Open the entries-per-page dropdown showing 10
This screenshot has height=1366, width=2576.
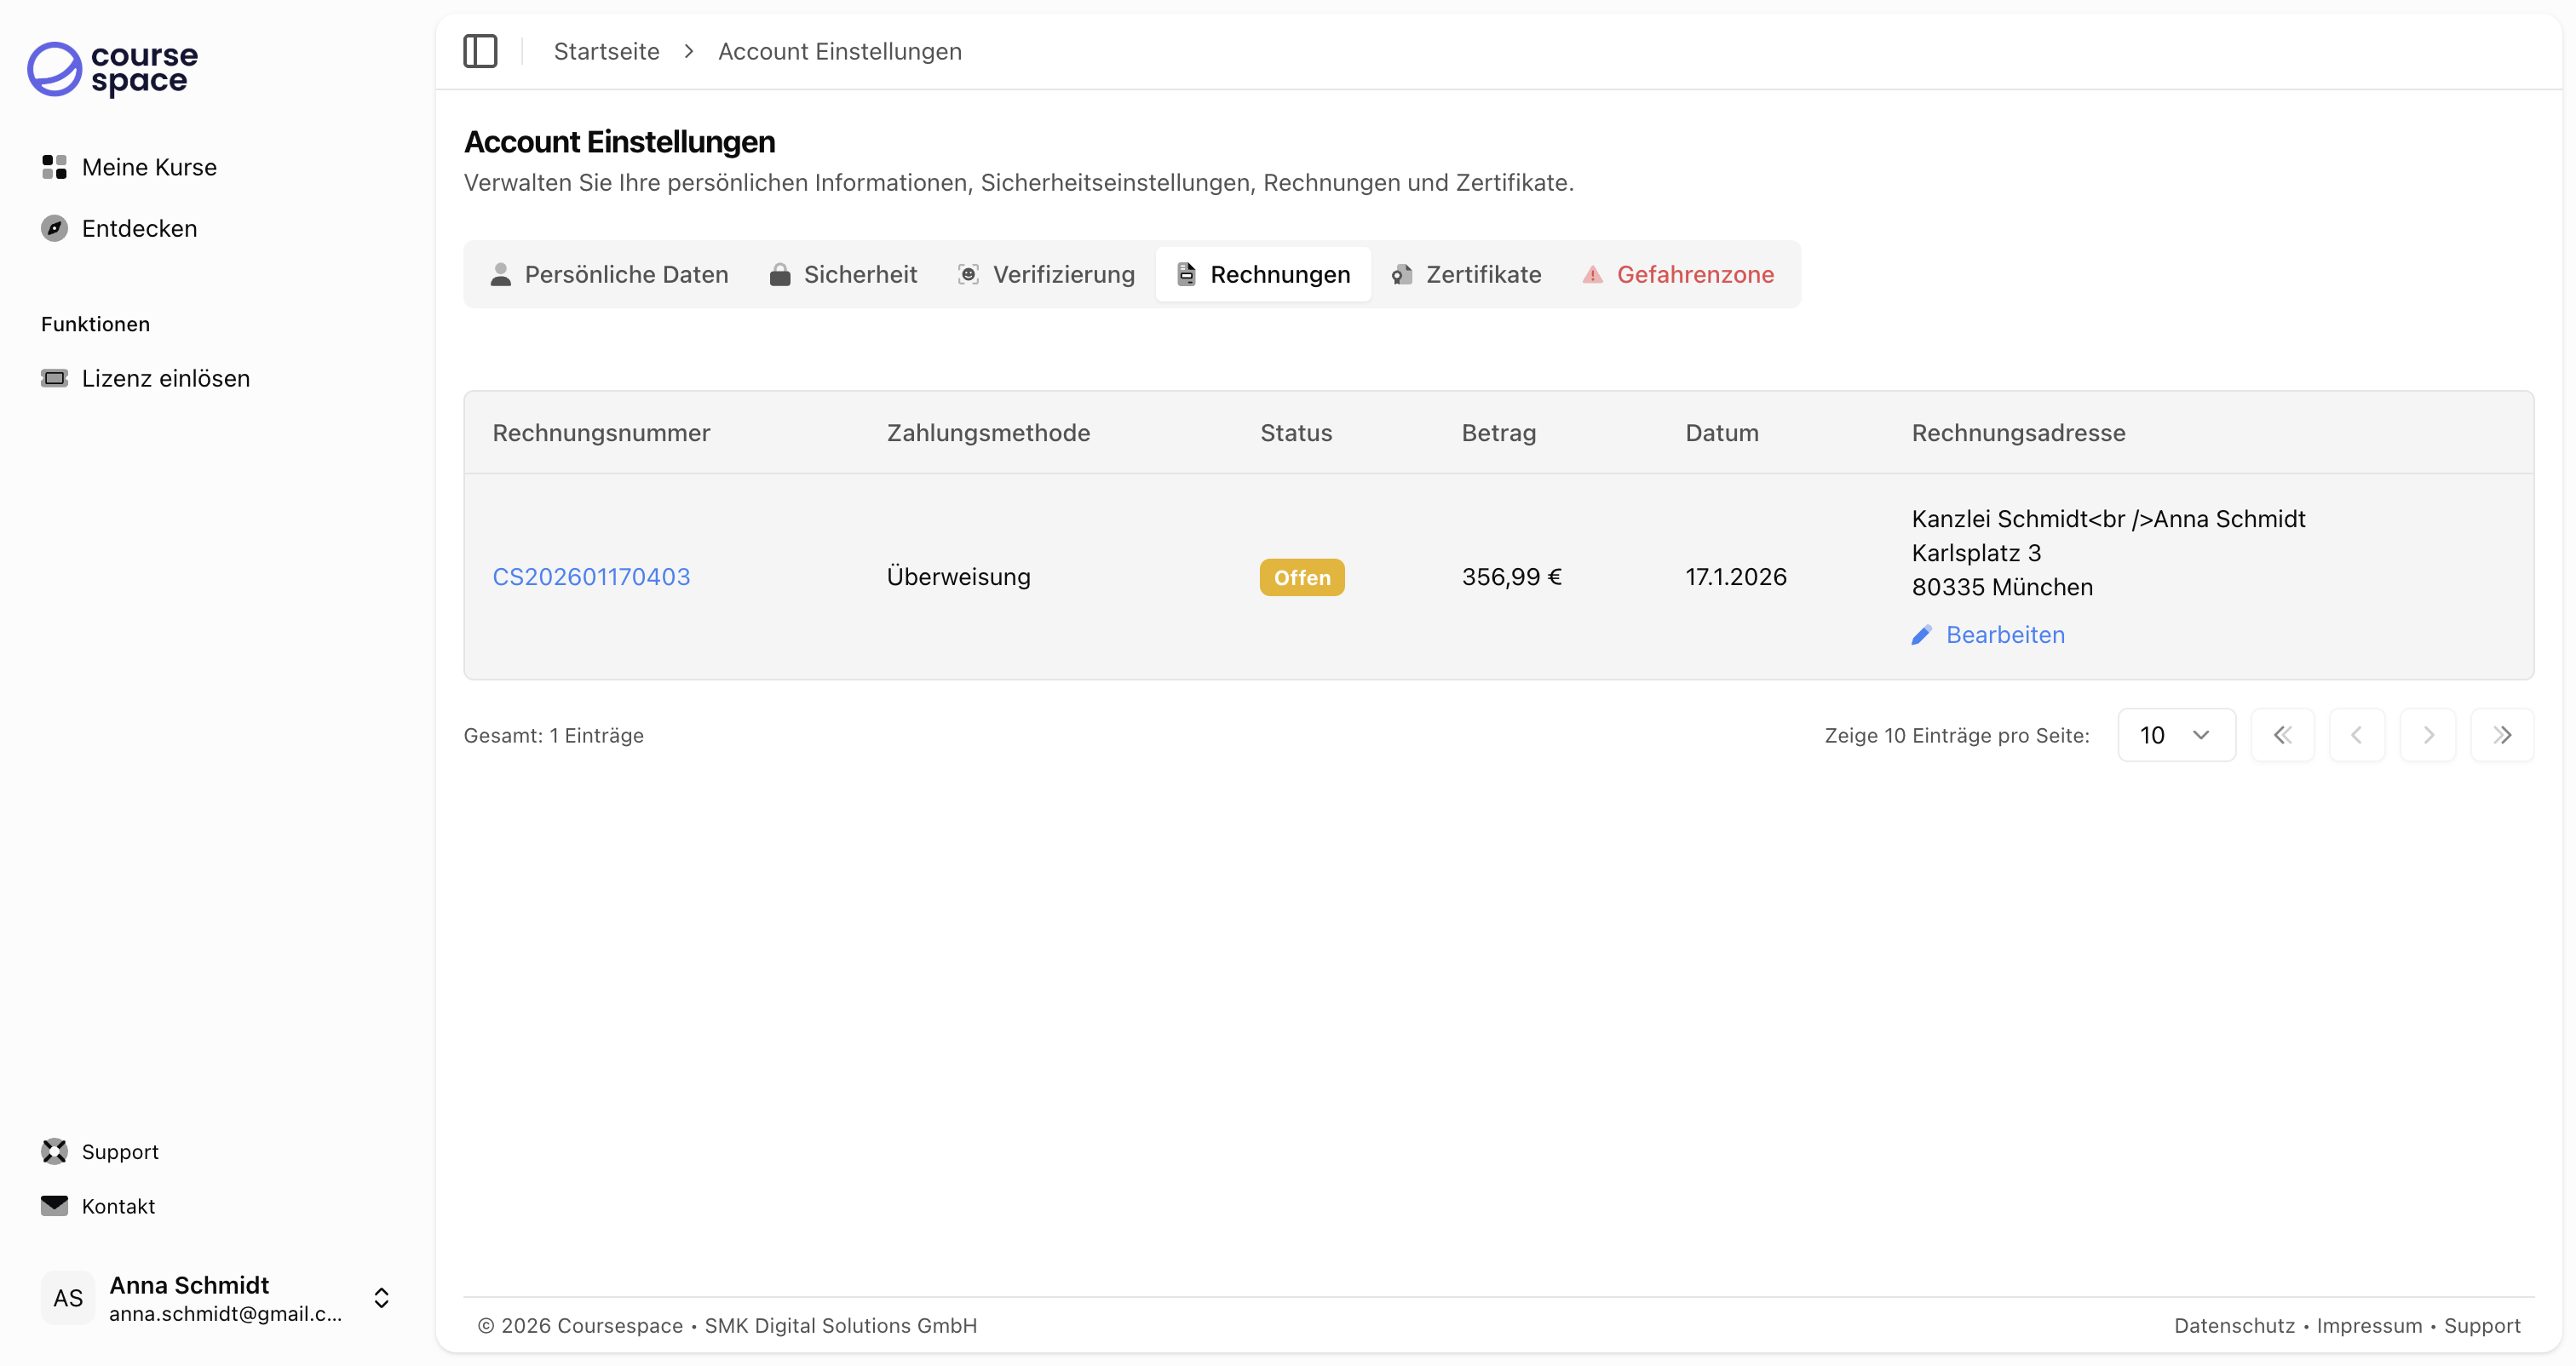2176,734
